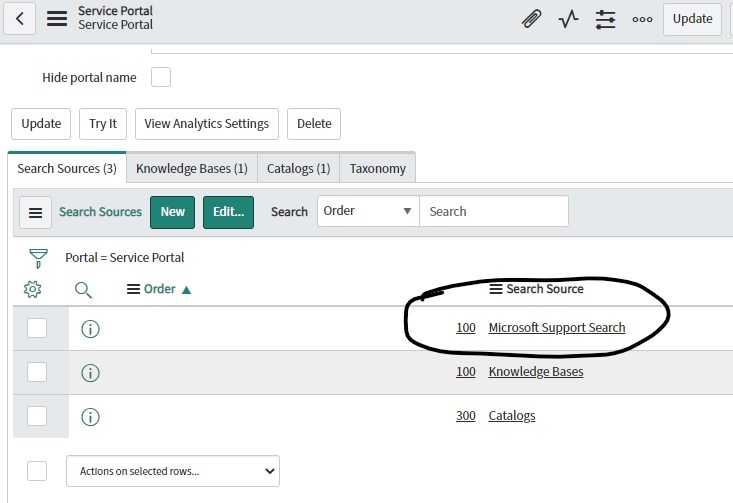This screenshot has height=503, width=733.
Task: Open more options three-dots icon
Action: point(642,19)
